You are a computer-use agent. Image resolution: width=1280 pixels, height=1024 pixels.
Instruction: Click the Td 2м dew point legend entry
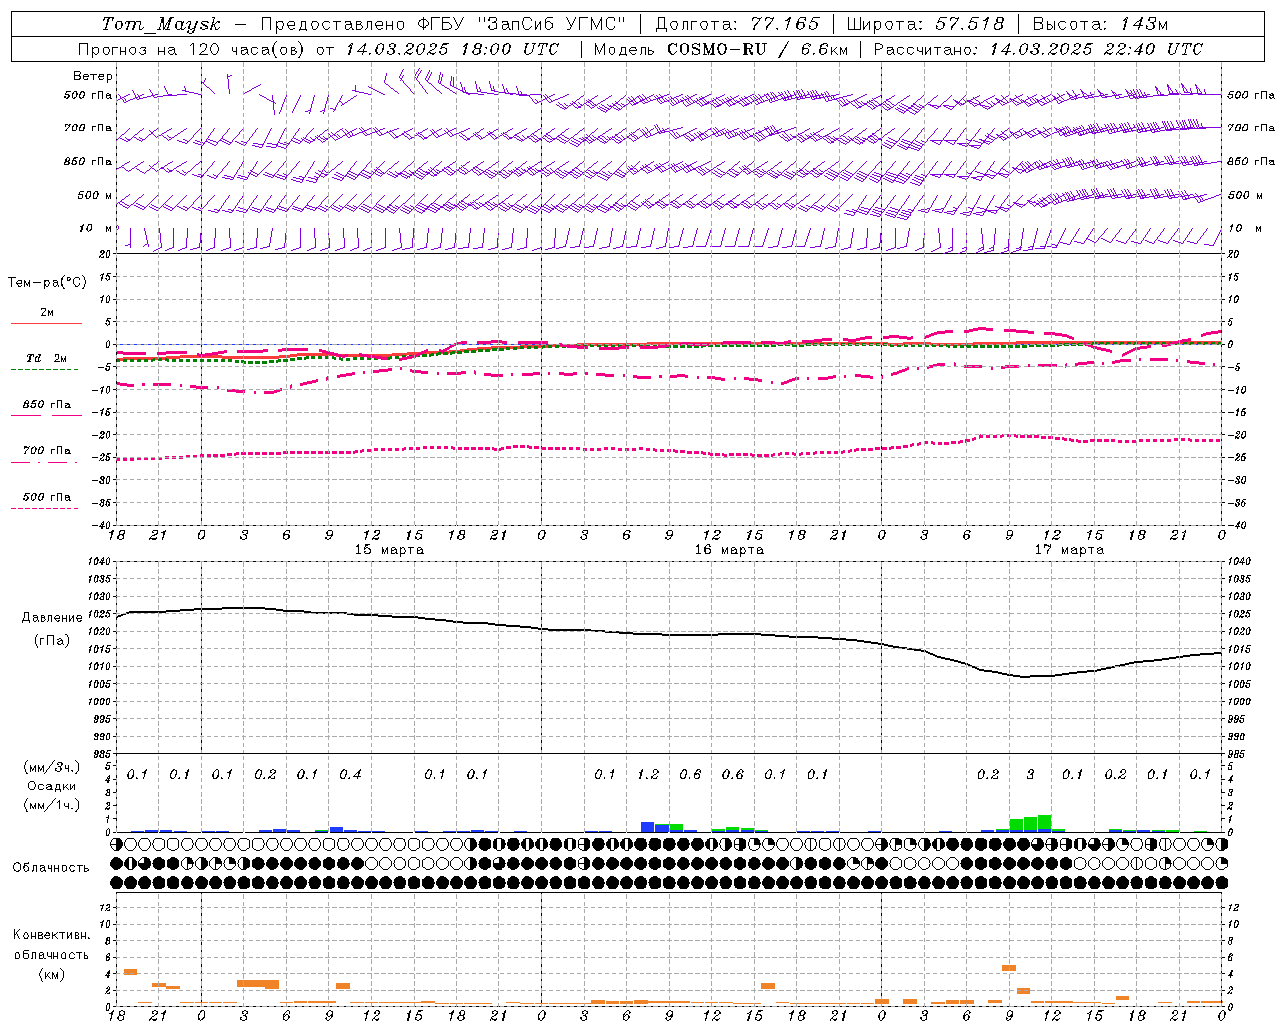click(x=47, y=358)
